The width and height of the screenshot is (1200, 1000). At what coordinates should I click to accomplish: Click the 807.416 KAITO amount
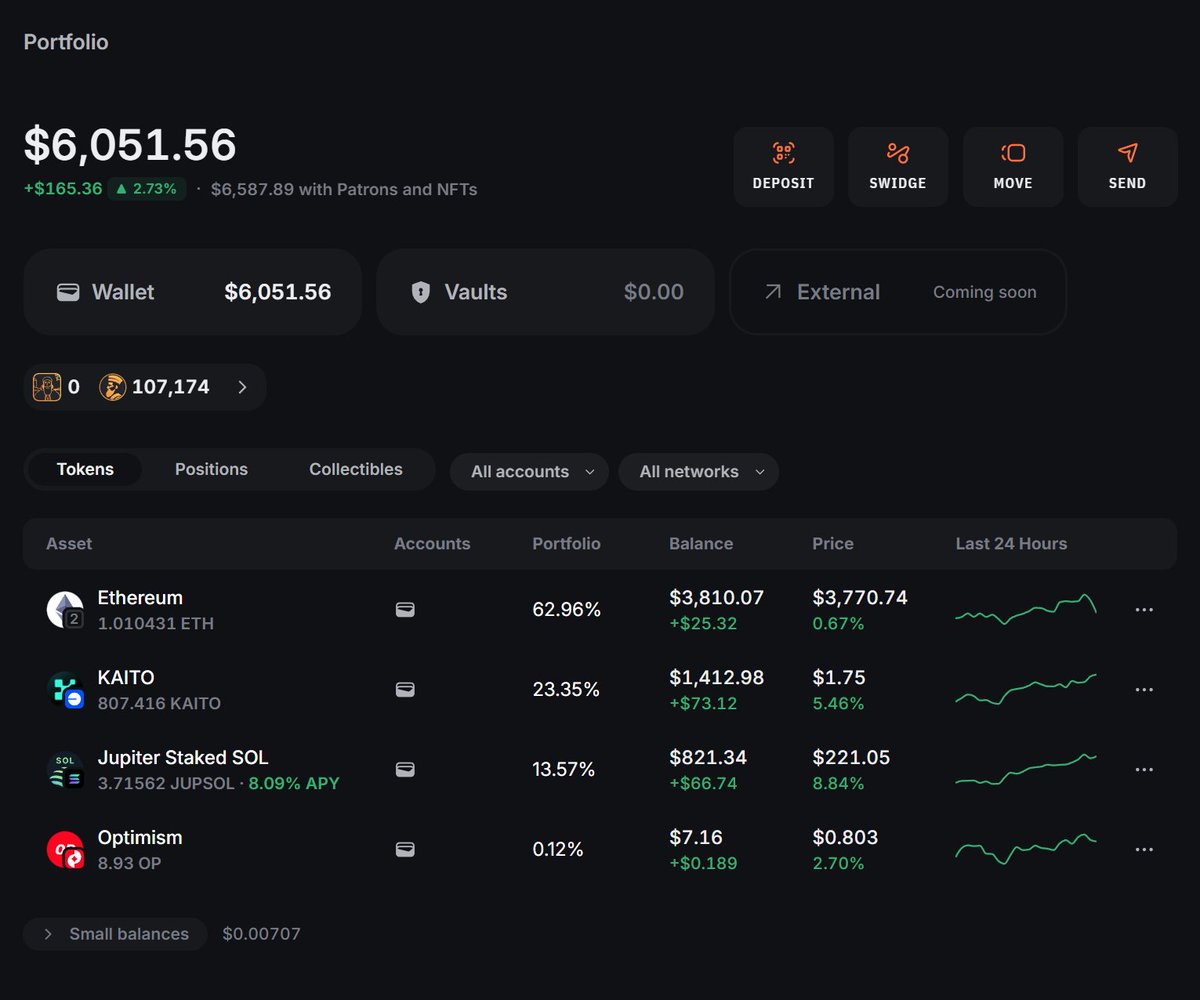pos(159,704)
